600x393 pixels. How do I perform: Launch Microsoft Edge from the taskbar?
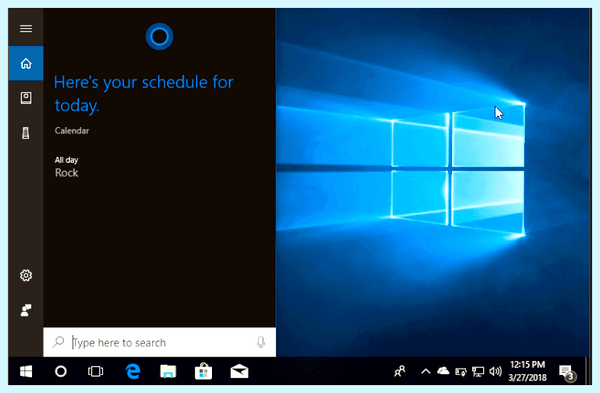coord(133,371)
